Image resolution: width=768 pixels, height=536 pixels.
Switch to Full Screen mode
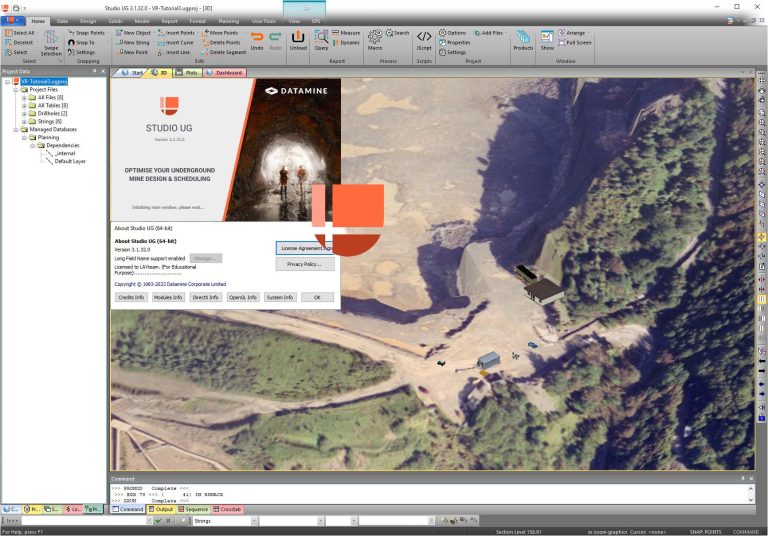pyautogui.click(x=575, y=43)
